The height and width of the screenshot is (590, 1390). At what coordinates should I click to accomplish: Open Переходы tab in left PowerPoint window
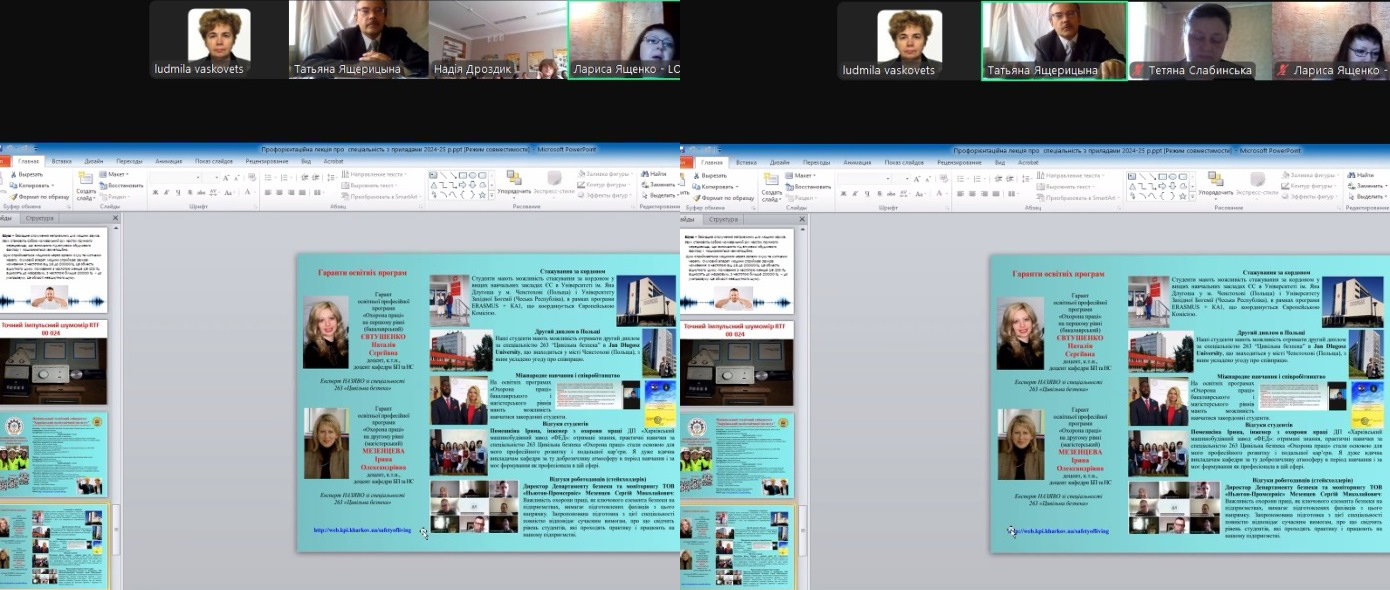129,161
